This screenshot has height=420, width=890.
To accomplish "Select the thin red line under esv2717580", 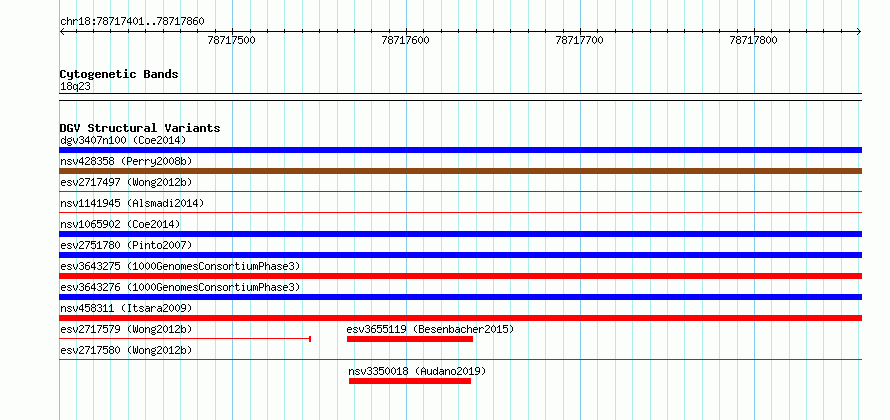I will point(460,359).
